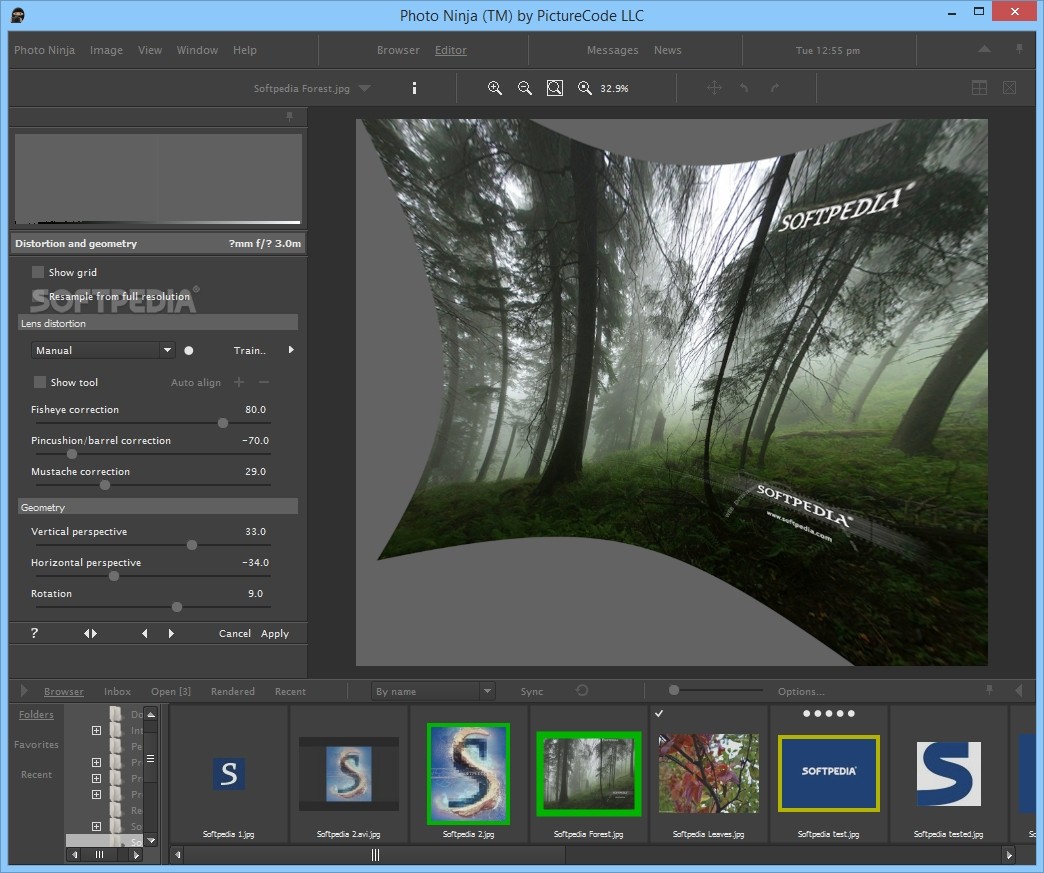Expand the 'So' folder plus box
The image size is (1044, 873).
tap(97, 826)
